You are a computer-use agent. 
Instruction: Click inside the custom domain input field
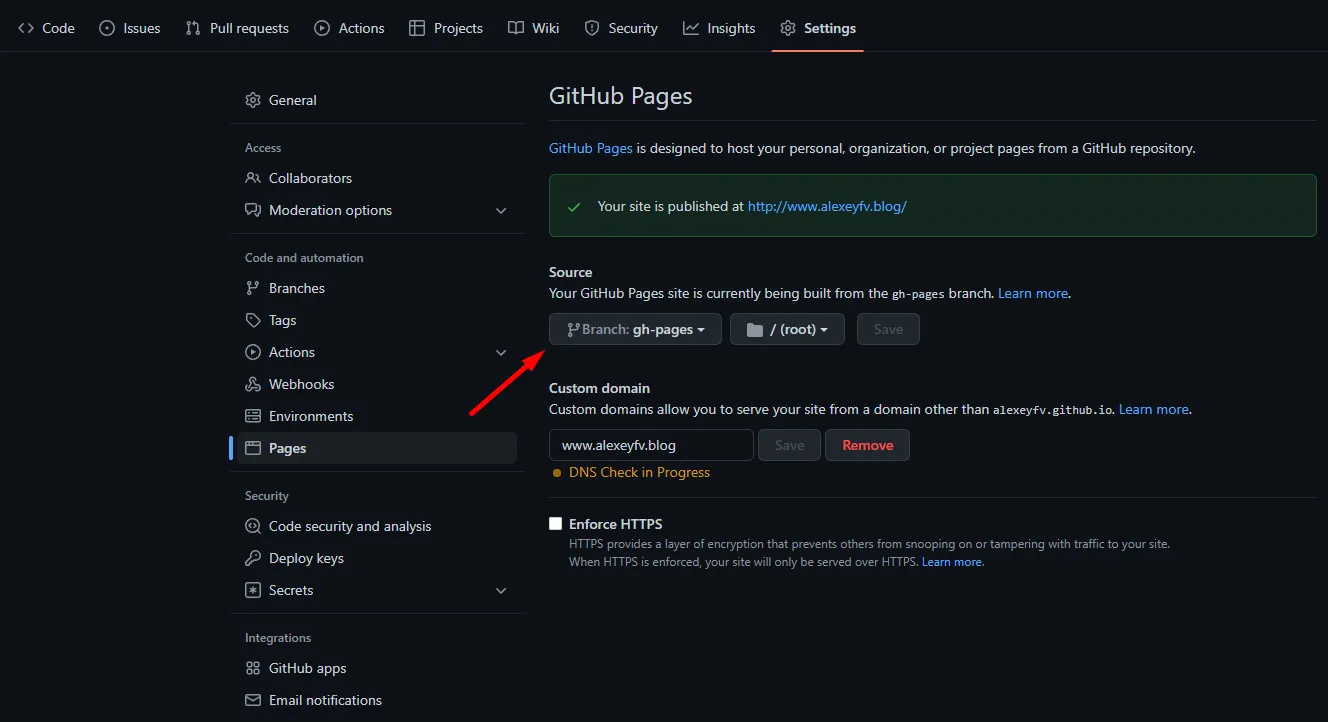[x=650, y=444]
